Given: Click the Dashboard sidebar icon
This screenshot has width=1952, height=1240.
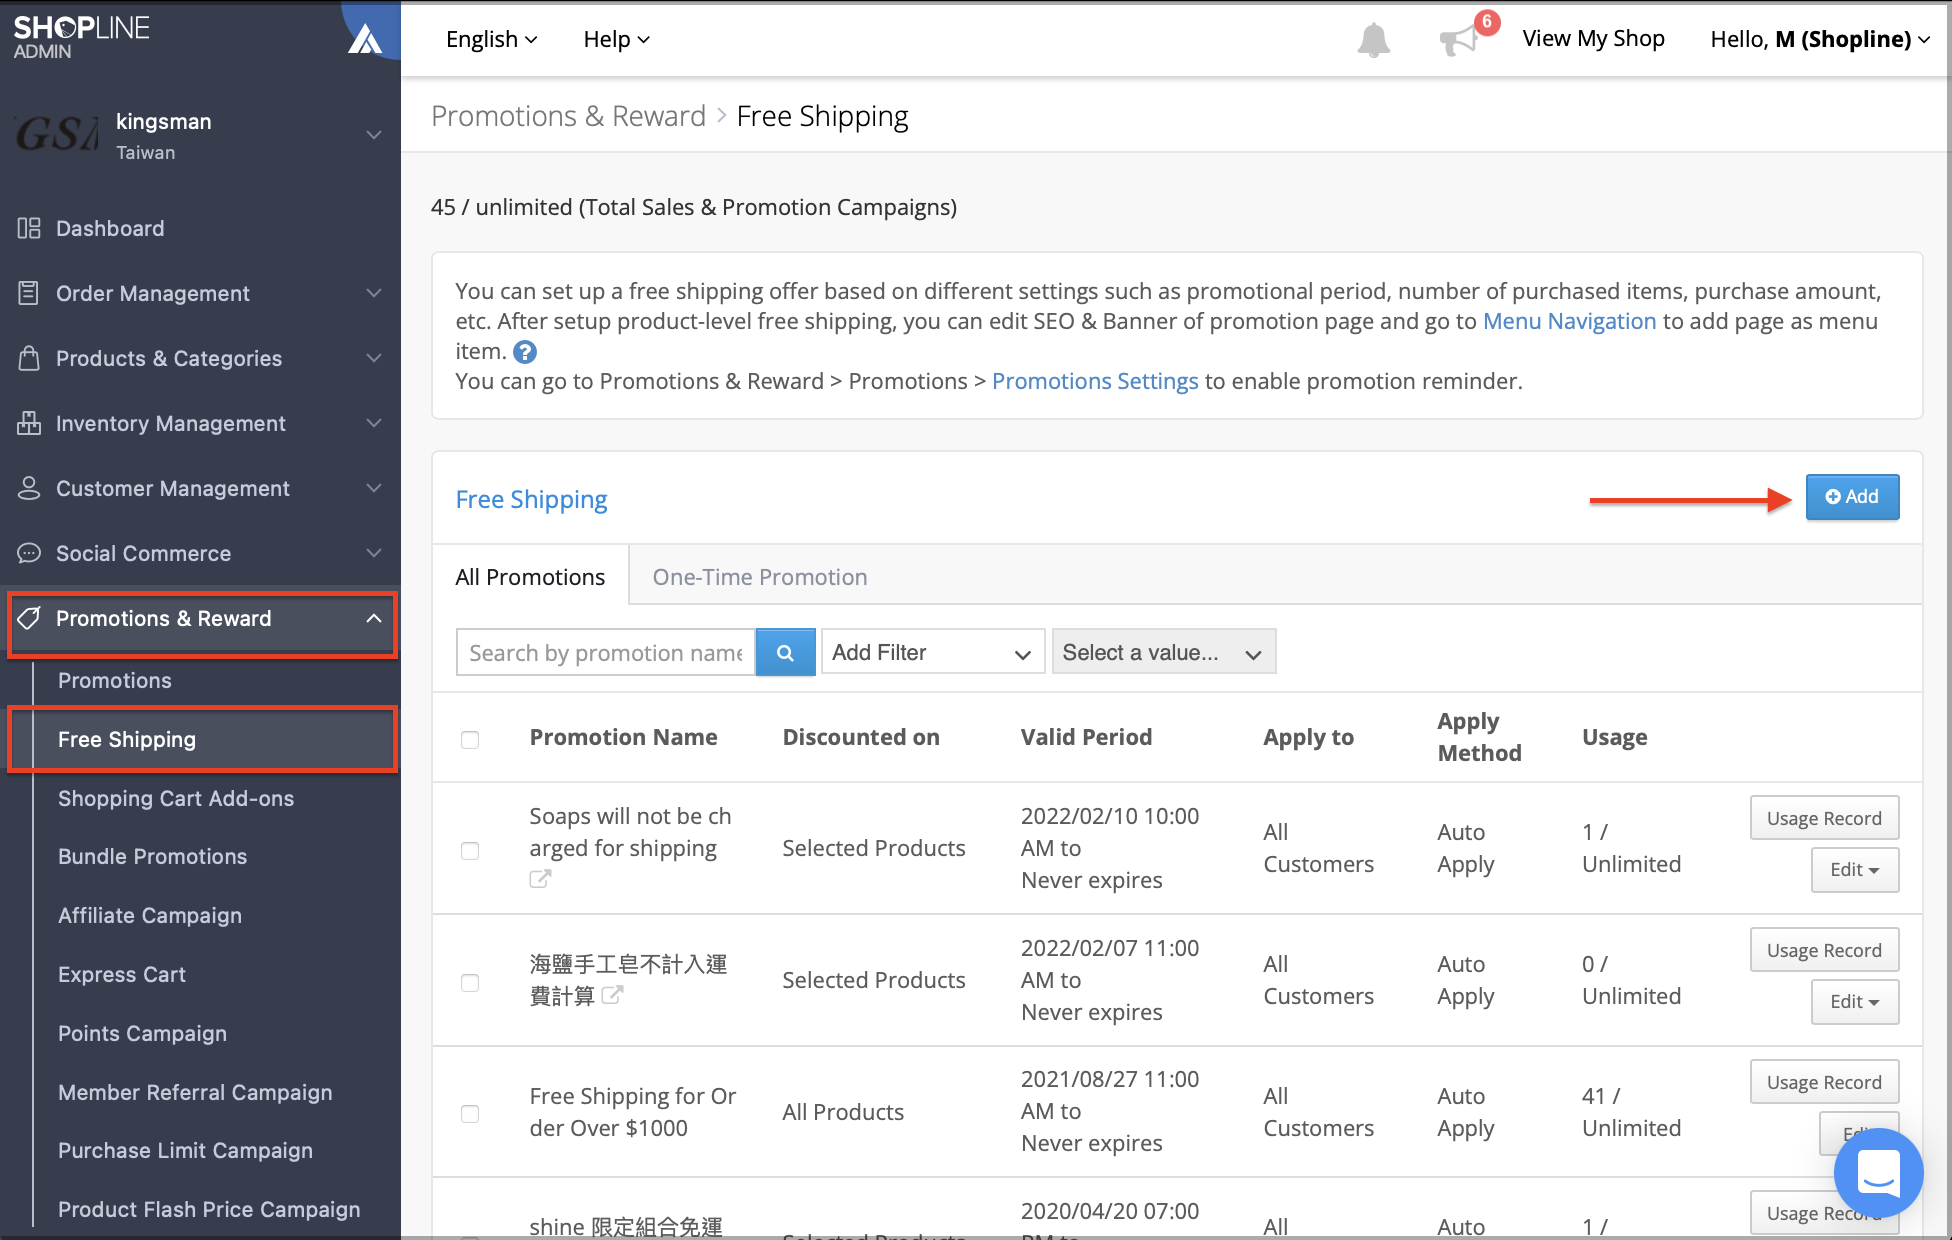Looking at the screenshot, I should (29, 228).
